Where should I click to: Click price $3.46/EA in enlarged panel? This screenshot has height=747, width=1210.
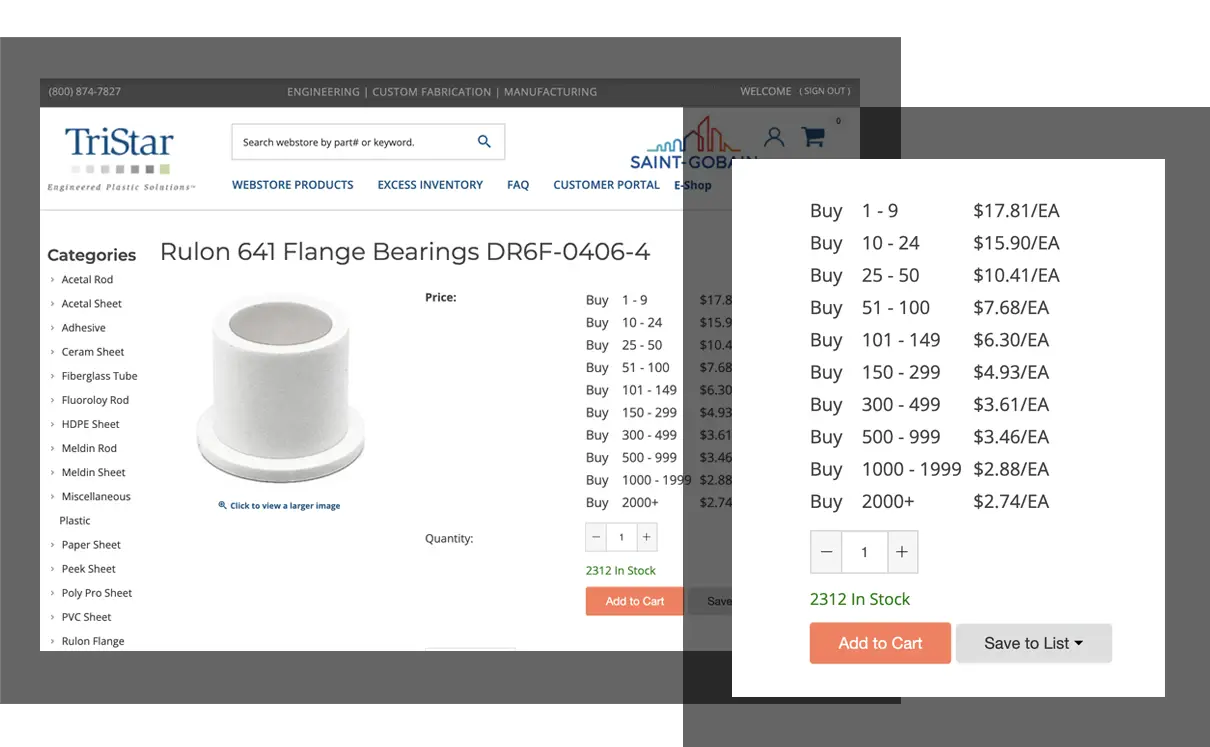pyautogui.click(x=1011, y=437)
